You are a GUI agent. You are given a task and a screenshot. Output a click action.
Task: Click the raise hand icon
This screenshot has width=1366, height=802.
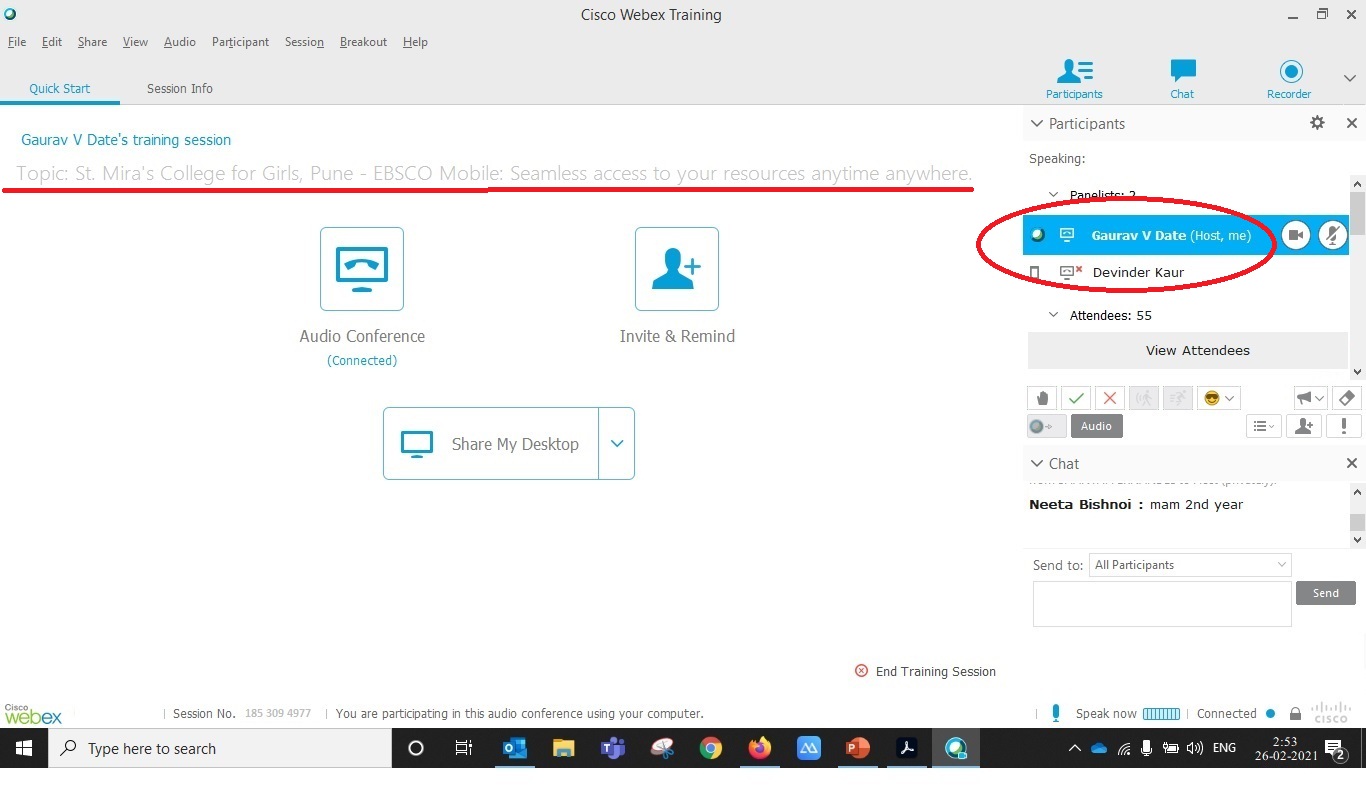coord(1042,398)
